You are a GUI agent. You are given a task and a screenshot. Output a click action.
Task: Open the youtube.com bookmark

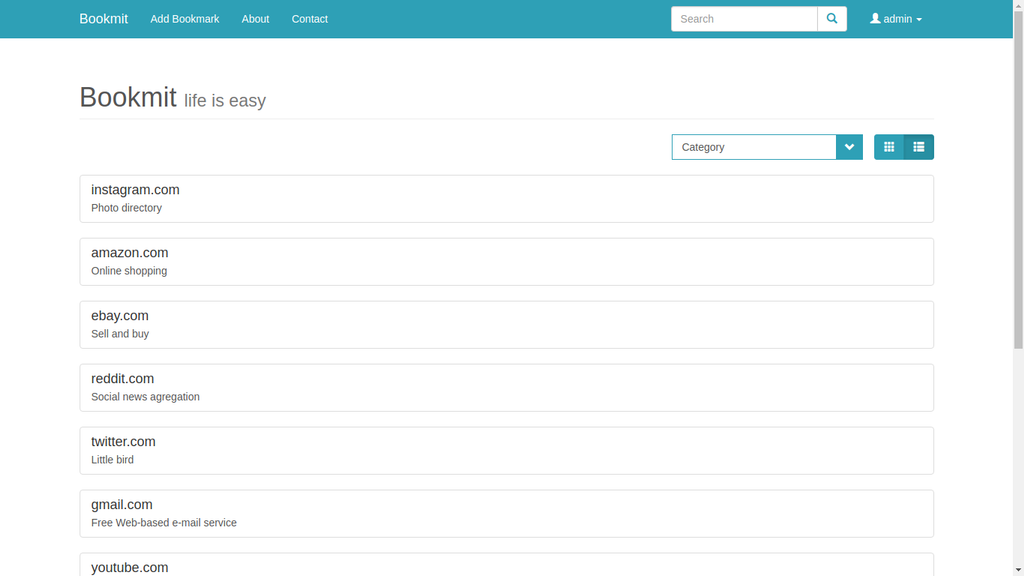point(129,568)
